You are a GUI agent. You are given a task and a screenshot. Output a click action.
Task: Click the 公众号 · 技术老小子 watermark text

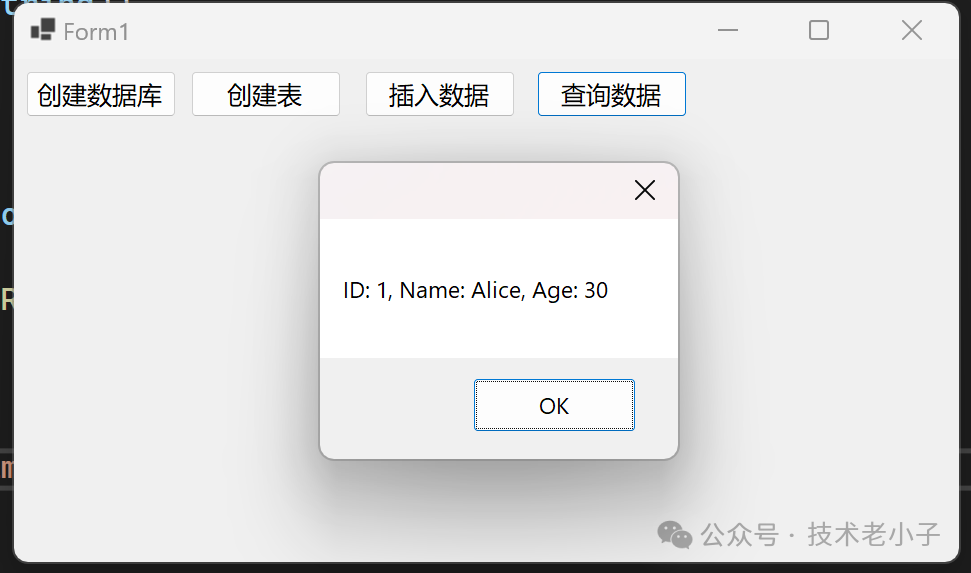pos(820,535)
